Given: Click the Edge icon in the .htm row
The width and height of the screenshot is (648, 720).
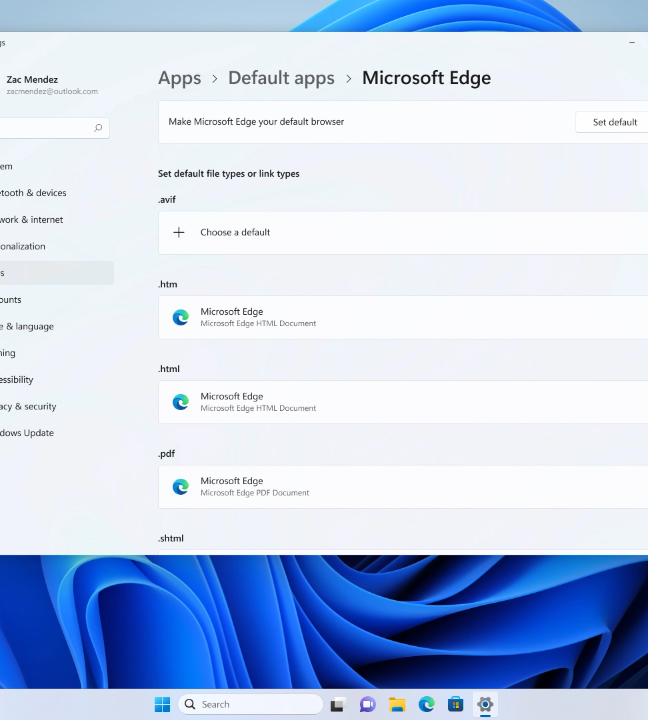Looking at the screenshot, I should tap(180, 317).
